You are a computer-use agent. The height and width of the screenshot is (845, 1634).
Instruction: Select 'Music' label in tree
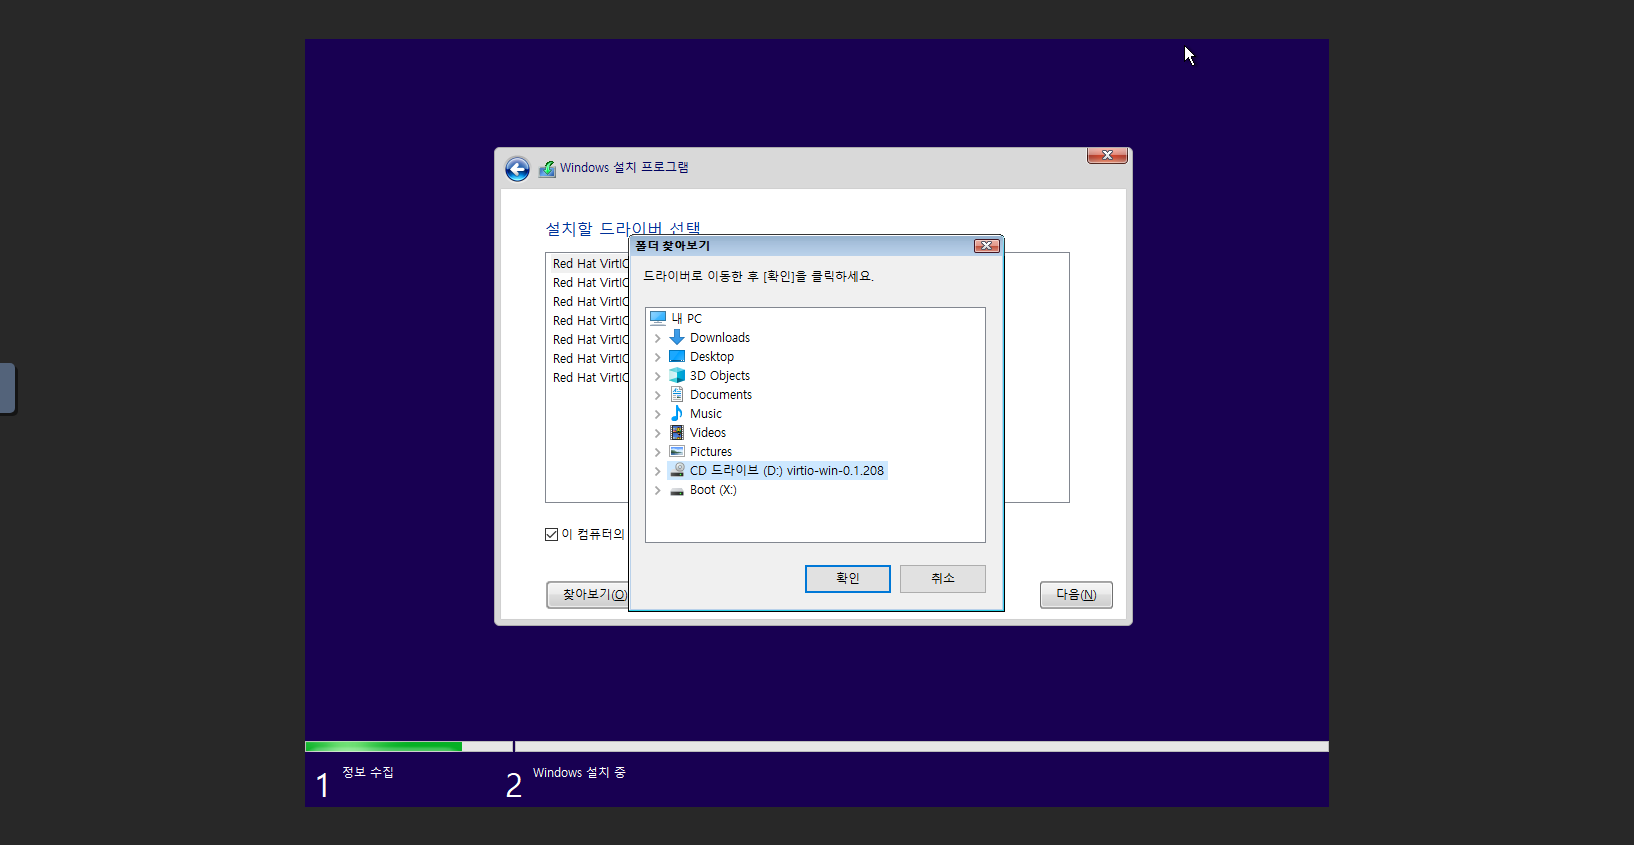click(x=706, y=414)
